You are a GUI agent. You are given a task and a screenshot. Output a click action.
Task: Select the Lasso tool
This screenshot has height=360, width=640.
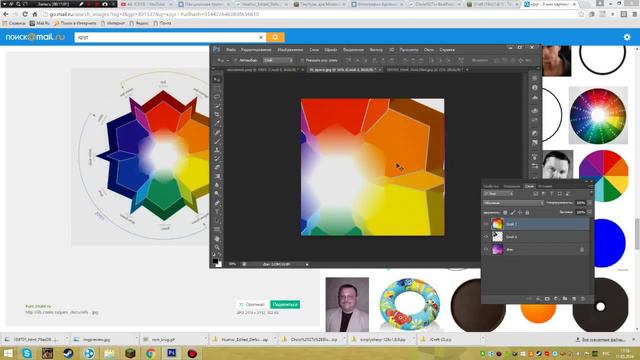point(217,97)
